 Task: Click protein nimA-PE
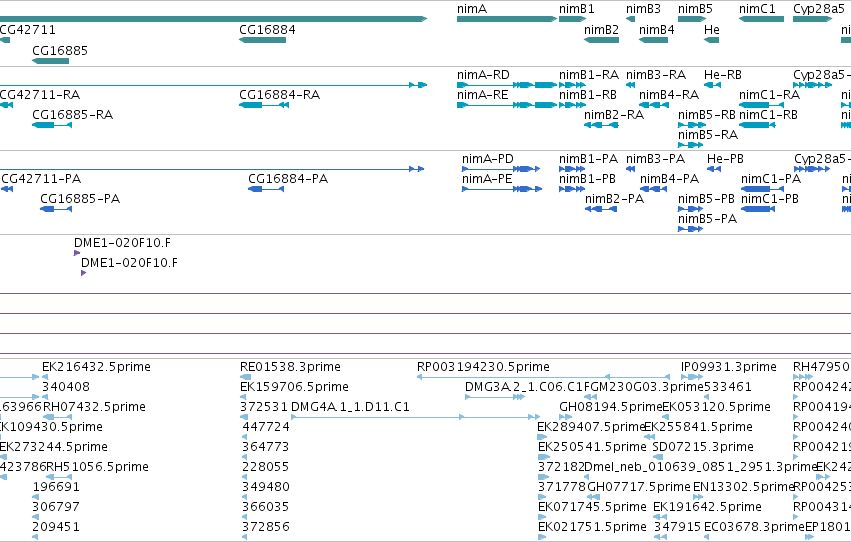tap(502, 189)
